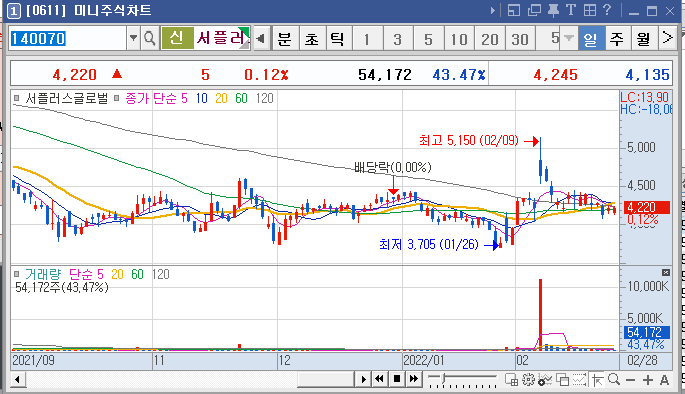Select the 20 interval button

(x=490, y=39)
